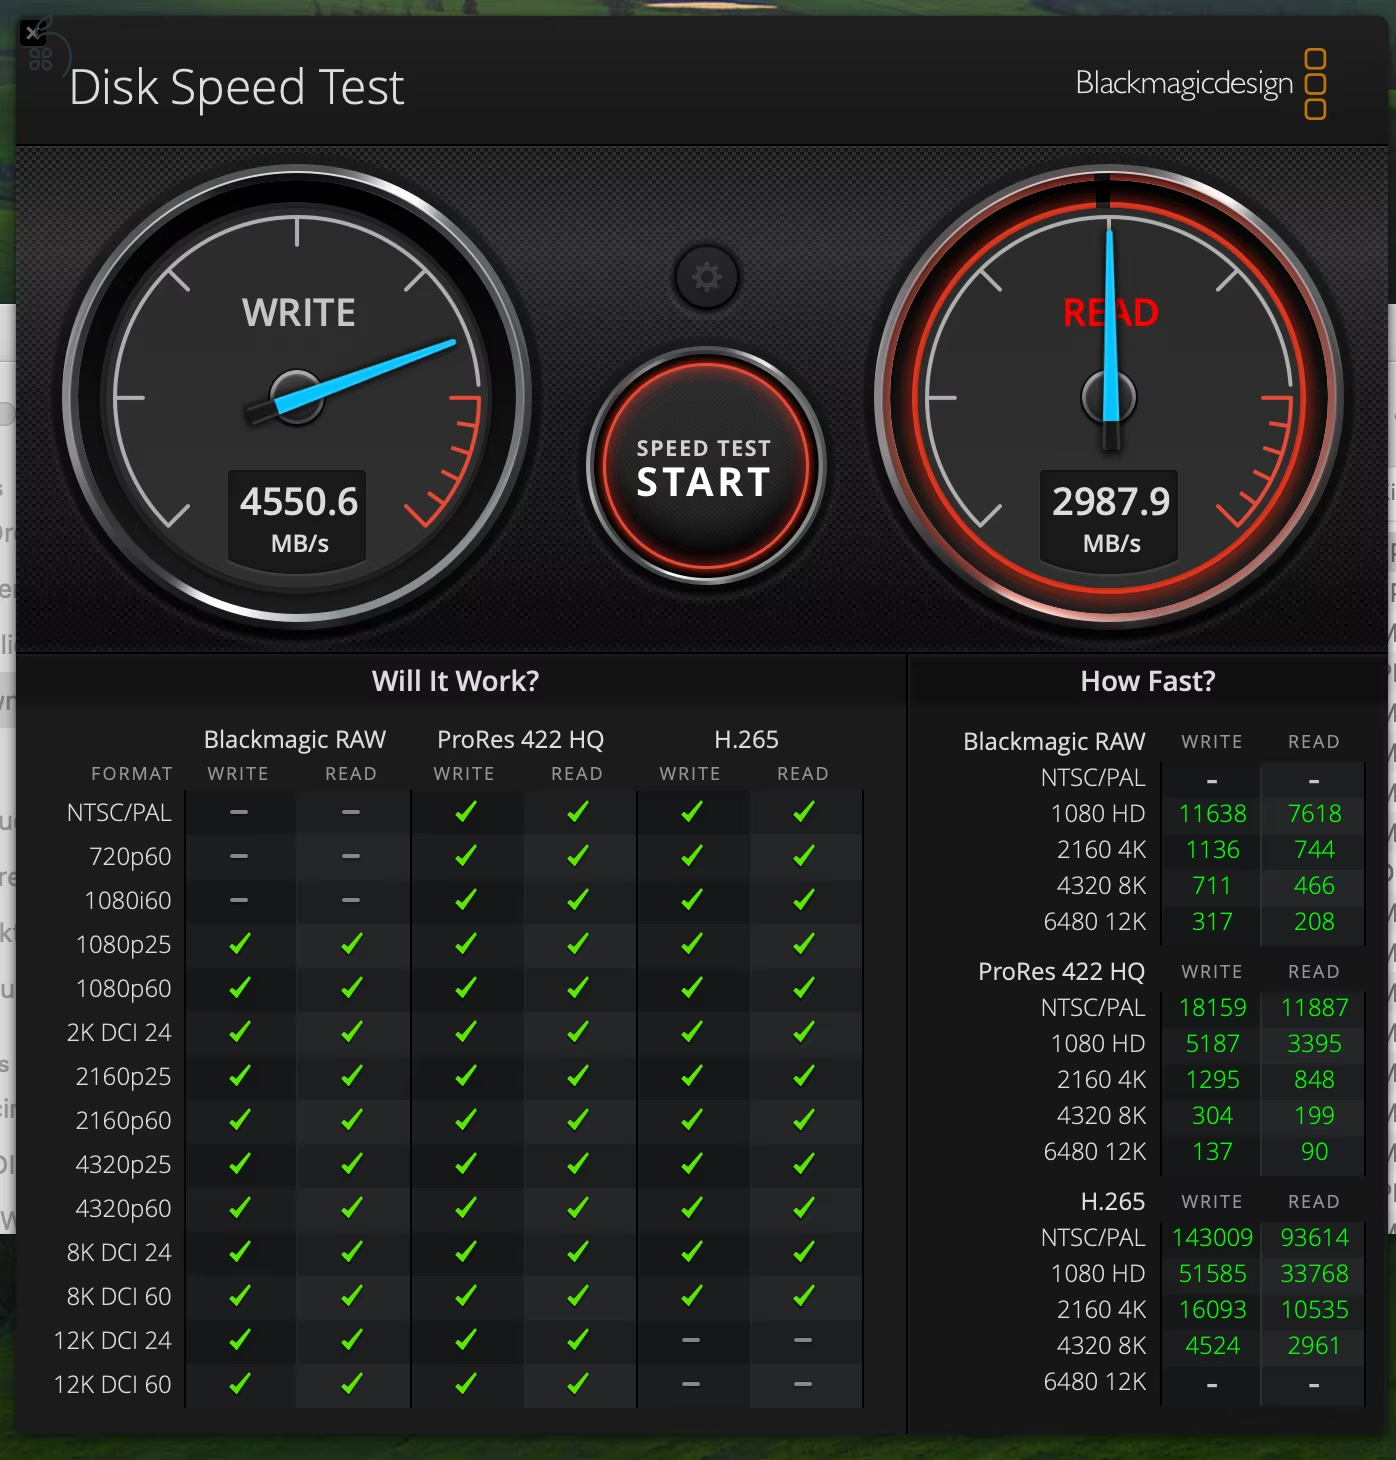1396x1460 pixels.
Task: Select Blackmagic RAW 6480 12K read value 208
Action: (x=1314, y=922)
